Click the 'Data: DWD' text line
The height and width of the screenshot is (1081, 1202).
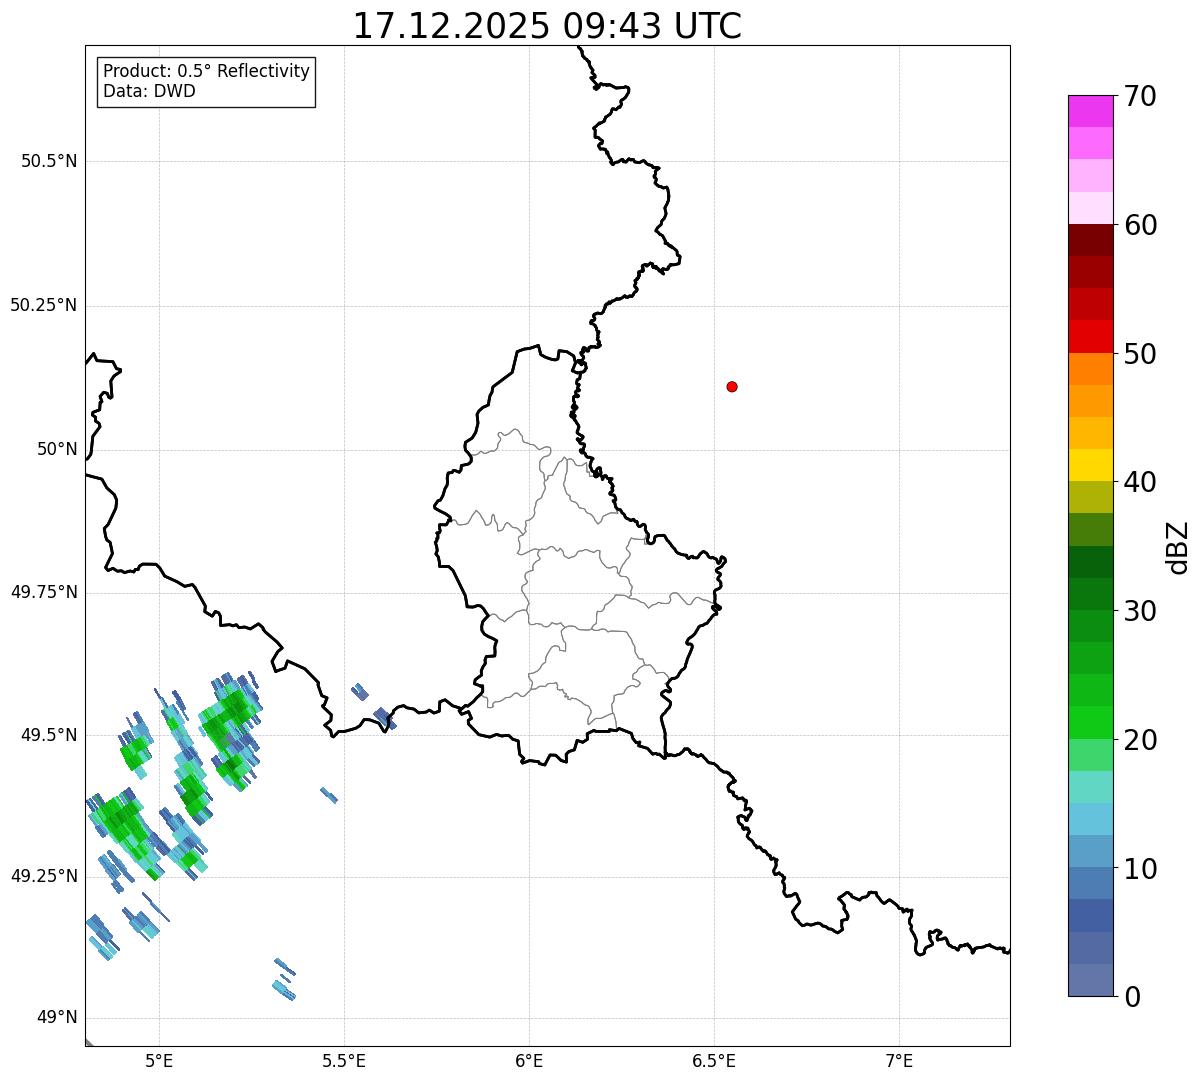pyautogui.click(x=149, y=92)
